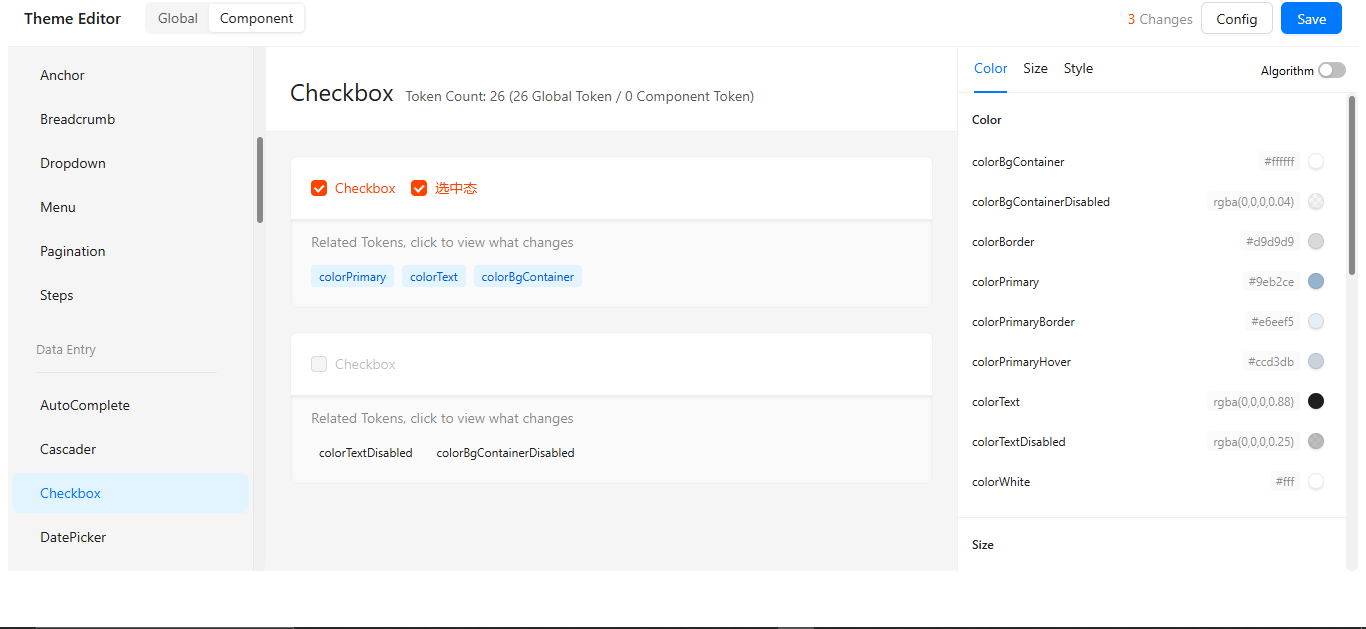Click the colorPrimary related token tag
The width and height of the screenshot is (1366, 629).
[x=352, y=277]
